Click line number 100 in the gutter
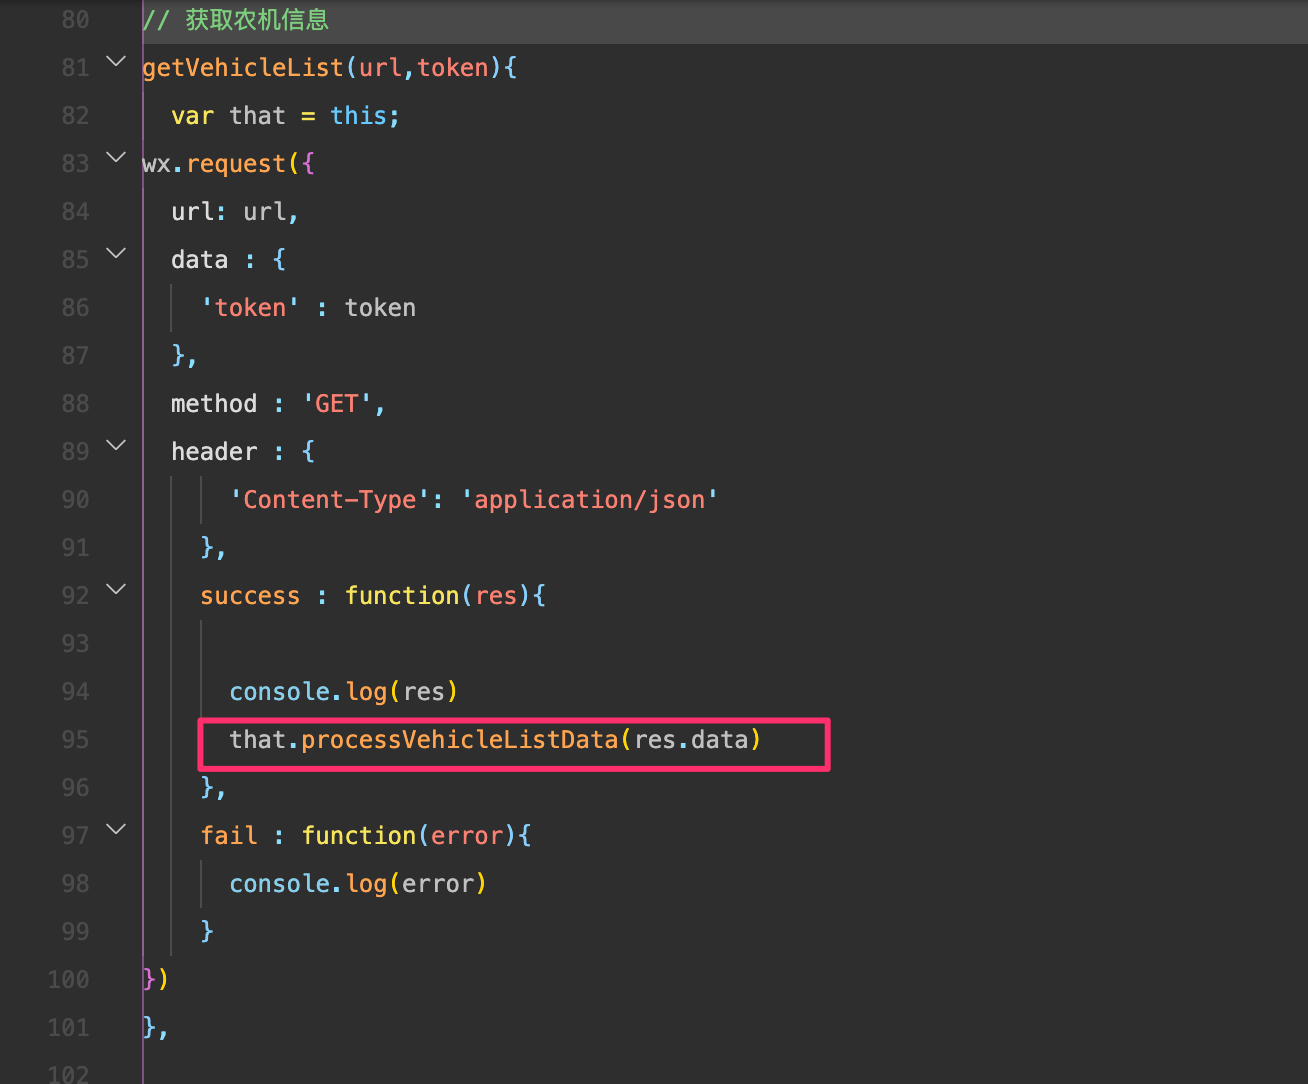The height and width of the screenshot is (1084, 1308). 68,980
